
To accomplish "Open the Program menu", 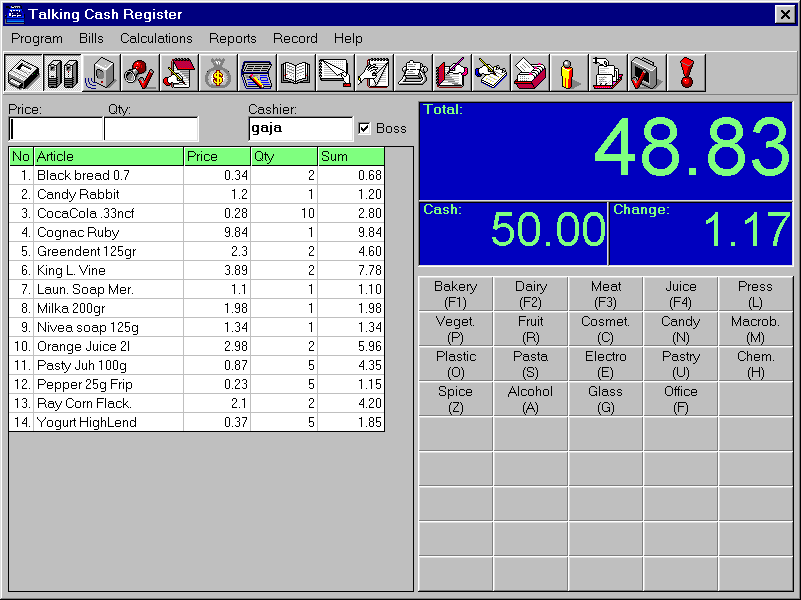I will [36, 38].
